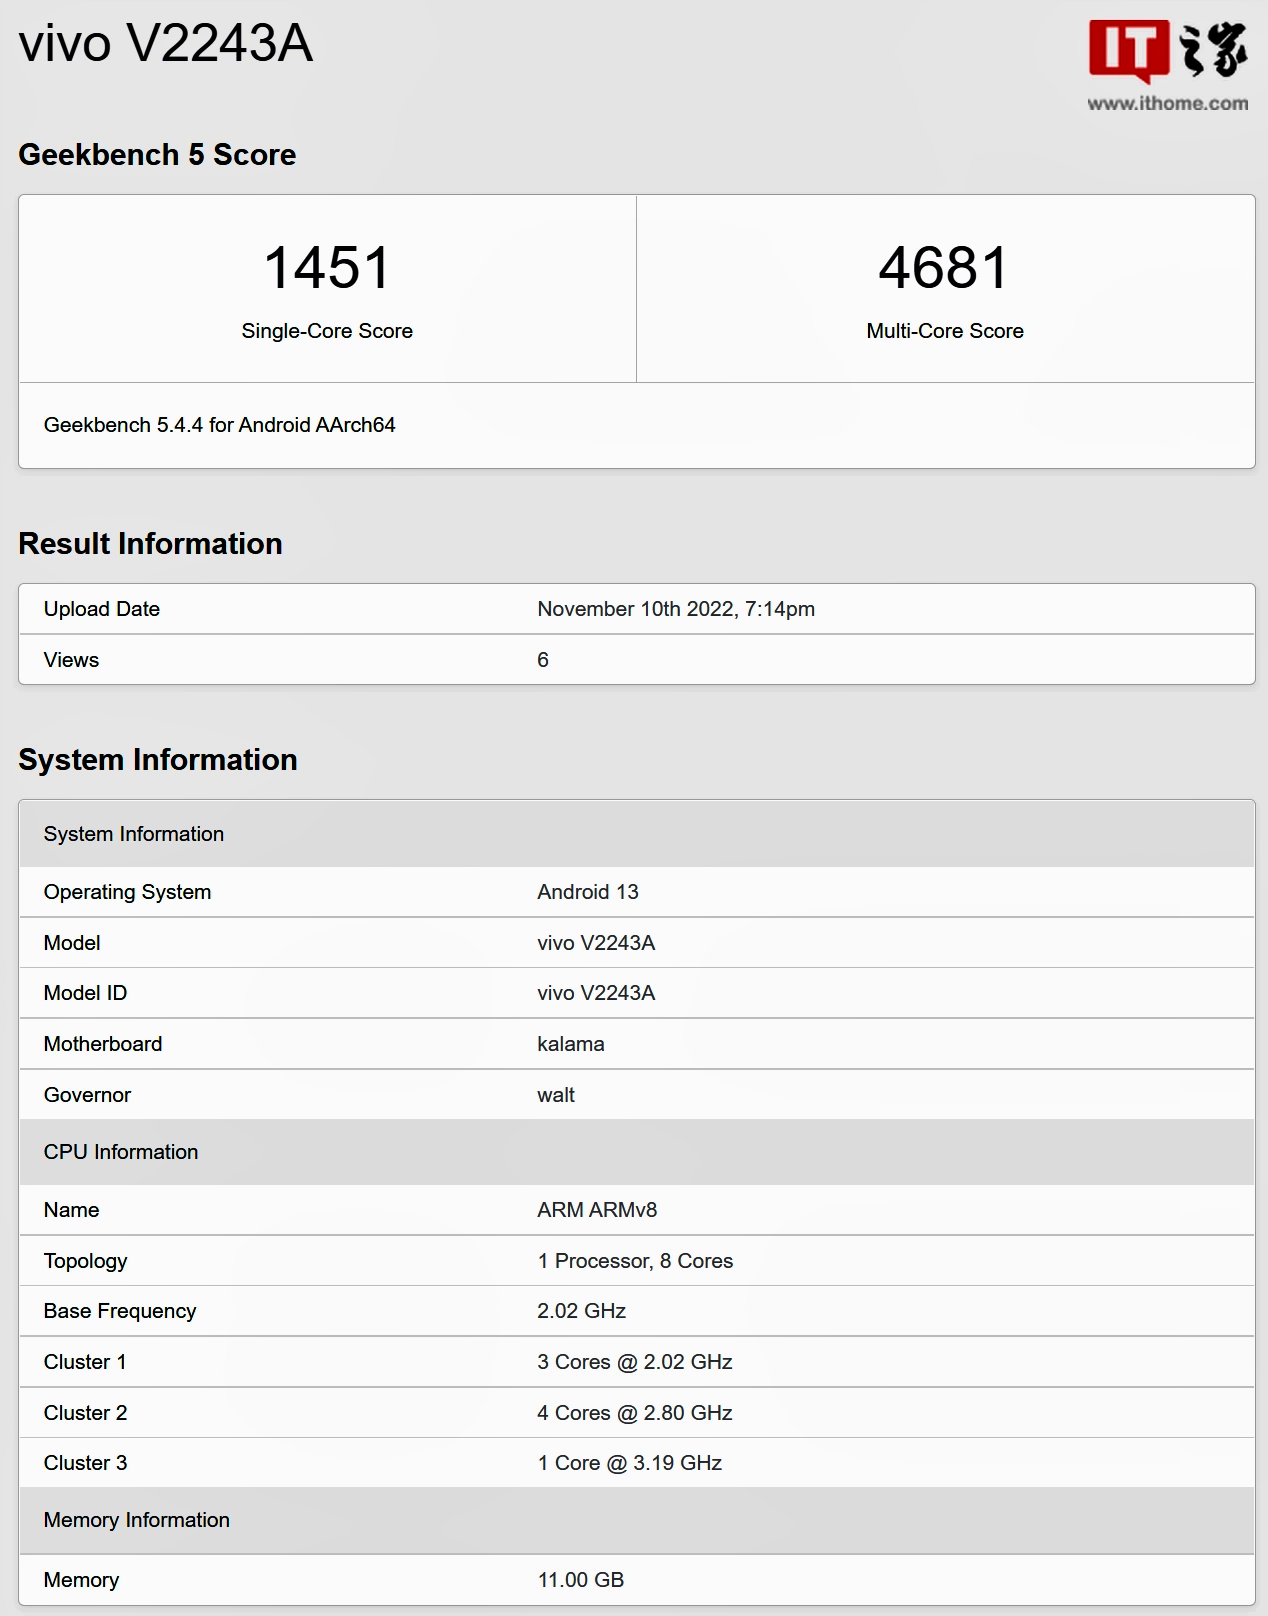Select the walt governor value

[556, 1095]
